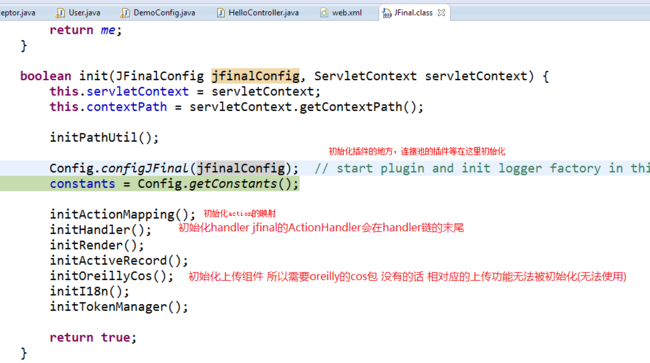Screen dimensions: 650x363
Task: Click the Config.configJFinal method call
Action: click(174, 168)
